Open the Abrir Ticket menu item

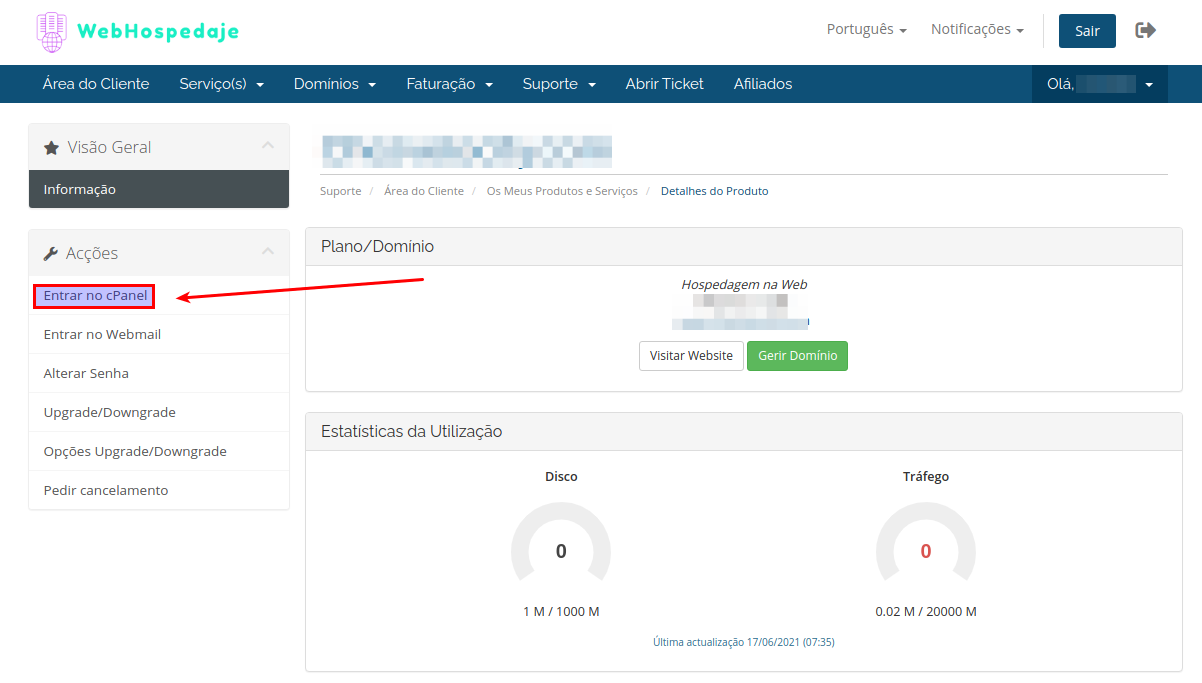coord(665,84)
